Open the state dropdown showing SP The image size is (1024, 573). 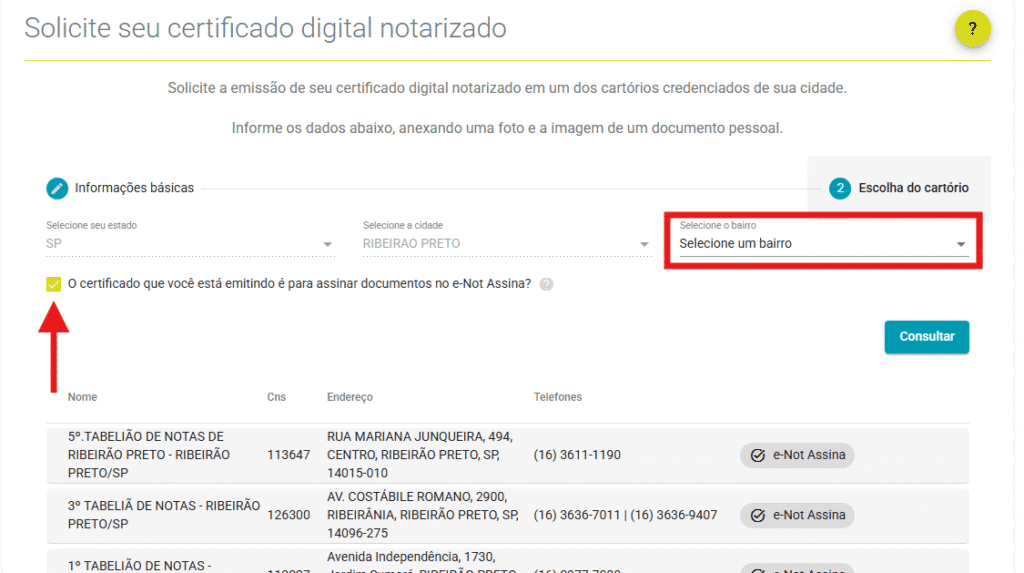pos(189,243)
